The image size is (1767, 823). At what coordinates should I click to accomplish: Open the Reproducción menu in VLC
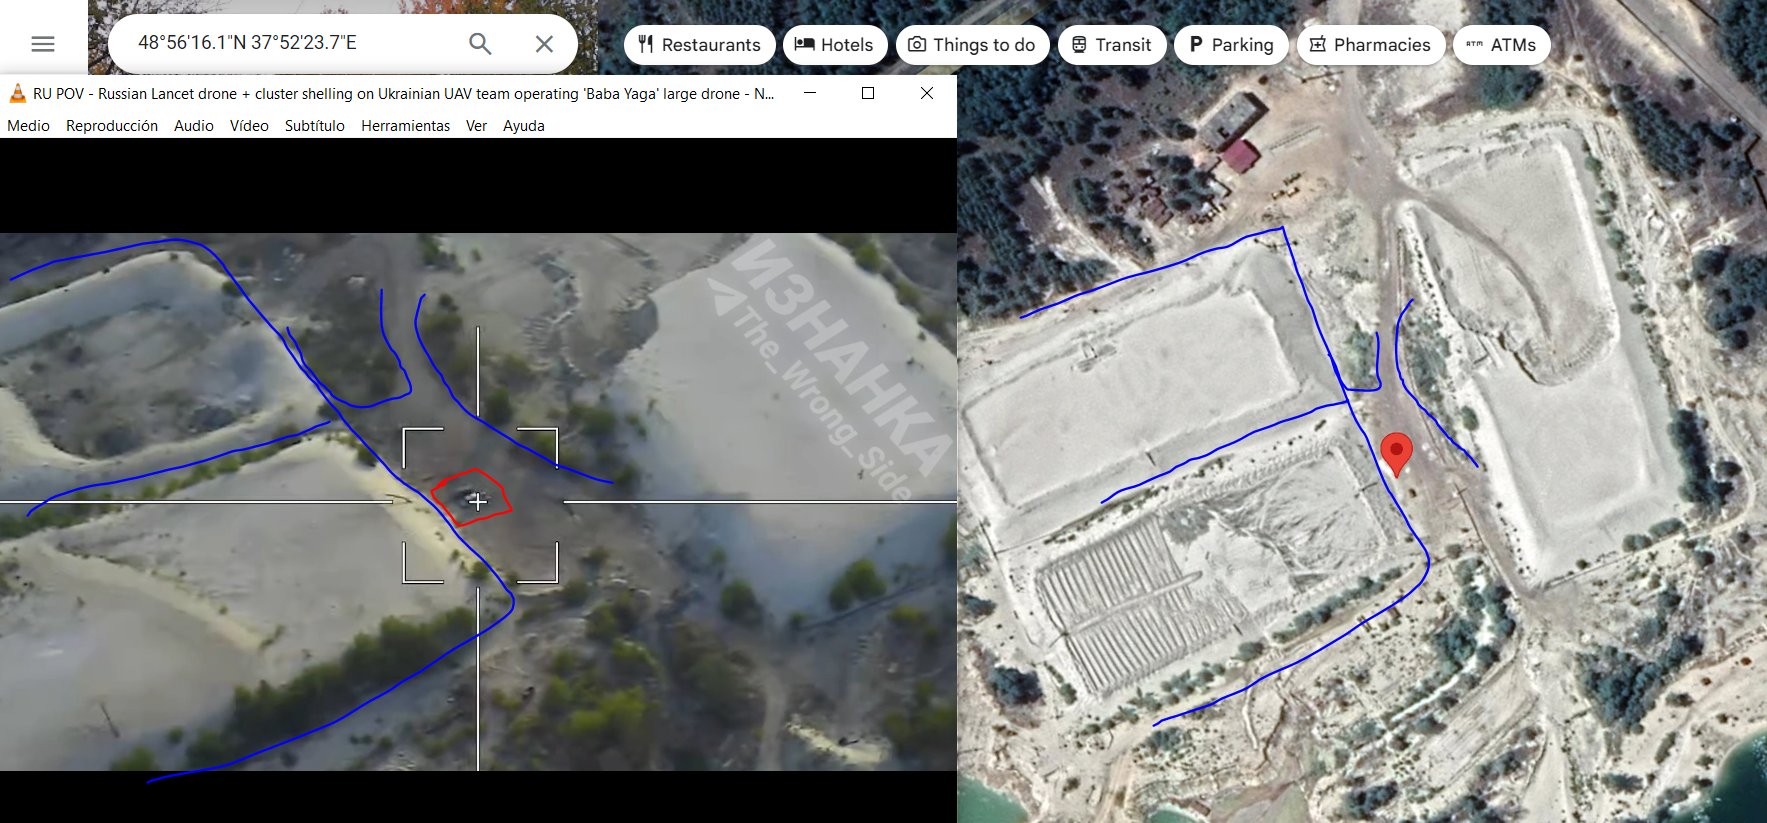coord(112,126)
